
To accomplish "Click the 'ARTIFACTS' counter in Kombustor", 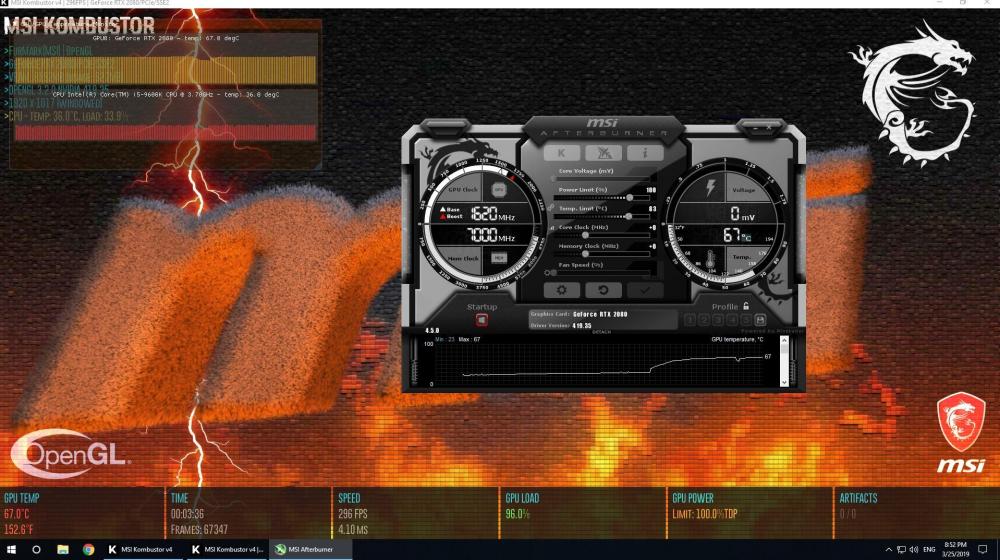I will coord(858,499).
